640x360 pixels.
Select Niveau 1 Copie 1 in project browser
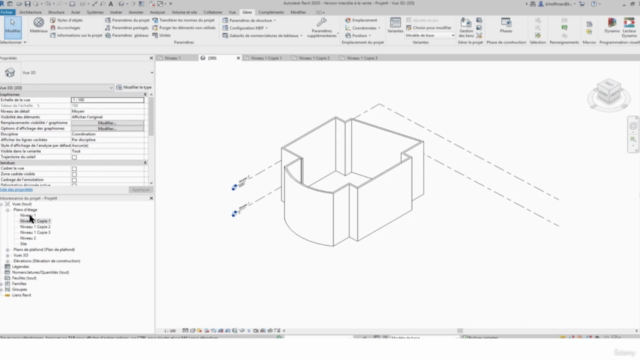click(35, 221)
